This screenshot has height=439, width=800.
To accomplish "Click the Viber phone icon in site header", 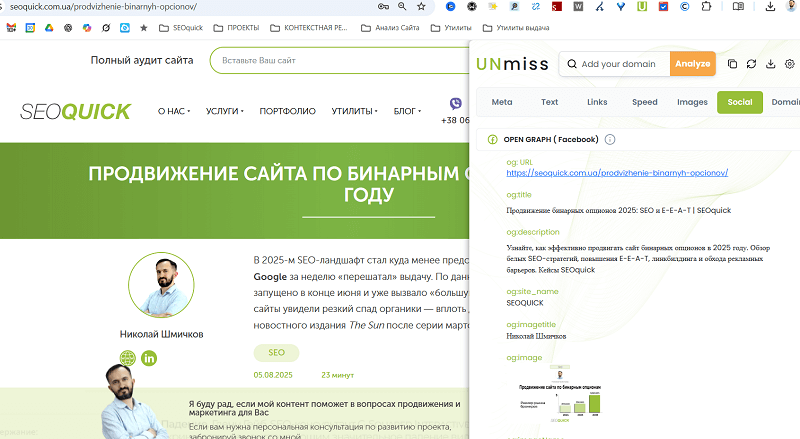I will [x=456, y=104].
